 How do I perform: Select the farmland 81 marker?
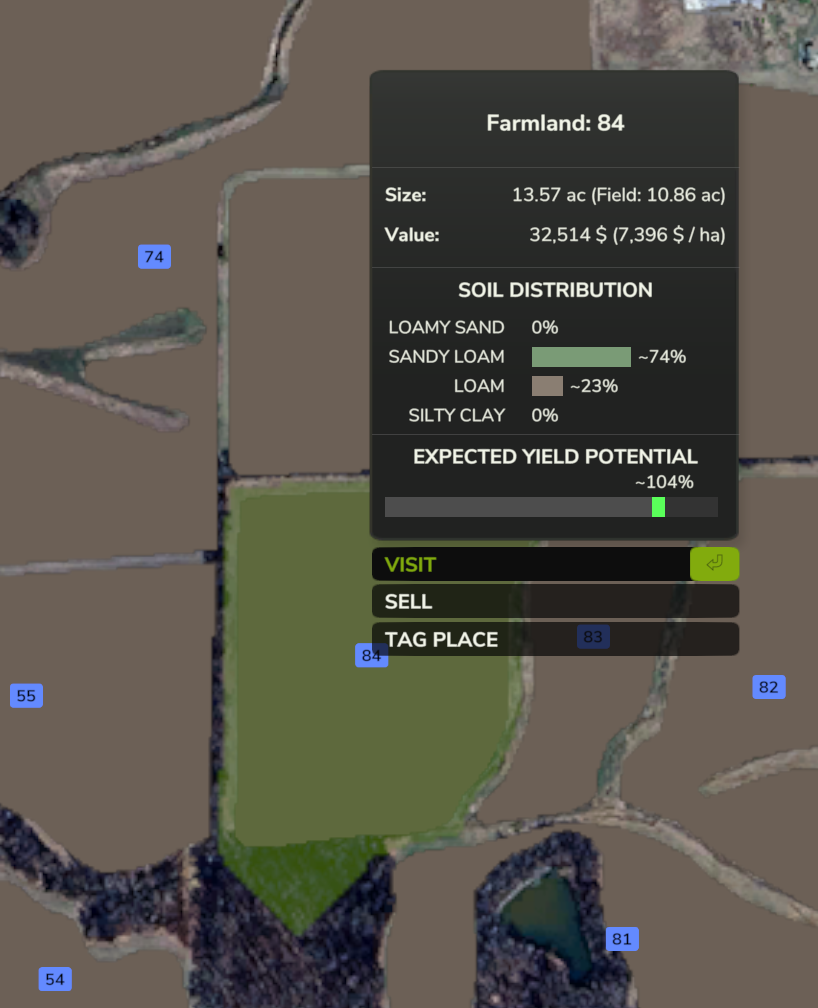[621, 939]
